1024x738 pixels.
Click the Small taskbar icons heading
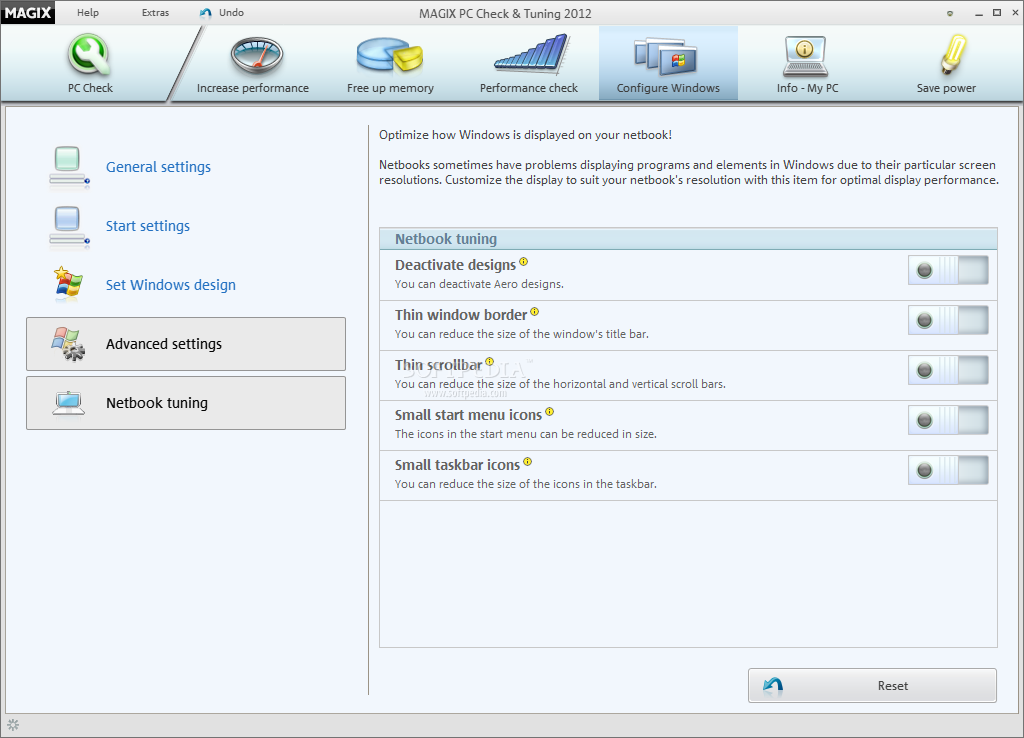pos(457,465)
